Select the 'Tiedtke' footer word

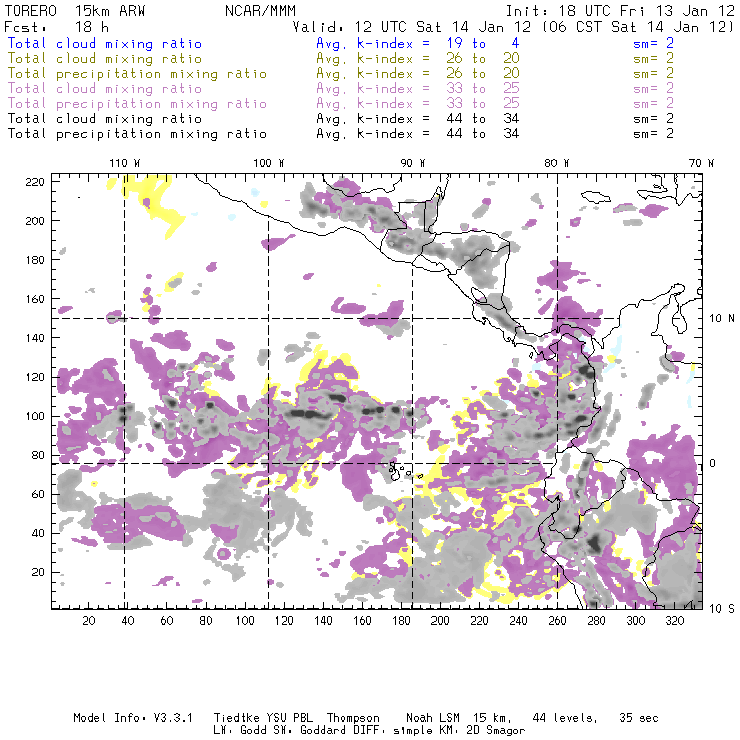point(237,718)
